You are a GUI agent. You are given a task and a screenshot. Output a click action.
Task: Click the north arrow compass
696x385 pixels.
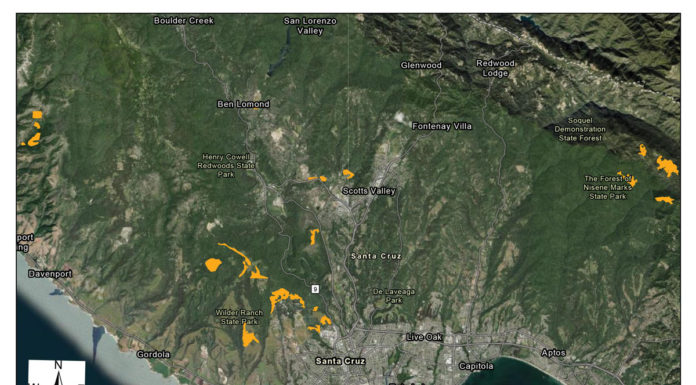[x=57, y=373]
